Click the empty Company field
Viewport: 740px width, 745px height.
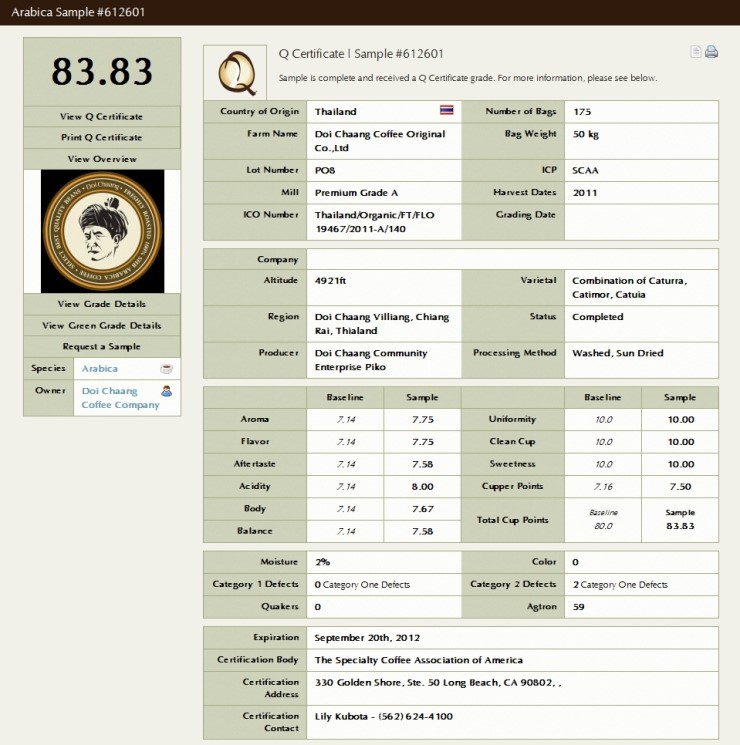point(512,259)
